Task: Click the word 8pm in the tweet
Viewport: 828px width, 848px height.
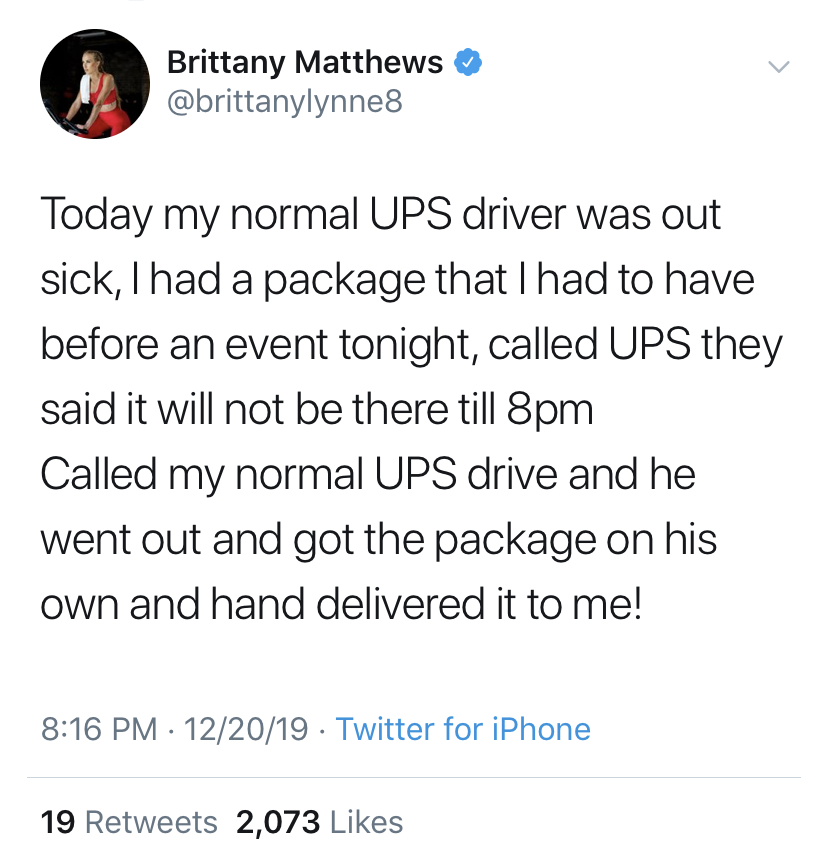Action: point(550,410)
